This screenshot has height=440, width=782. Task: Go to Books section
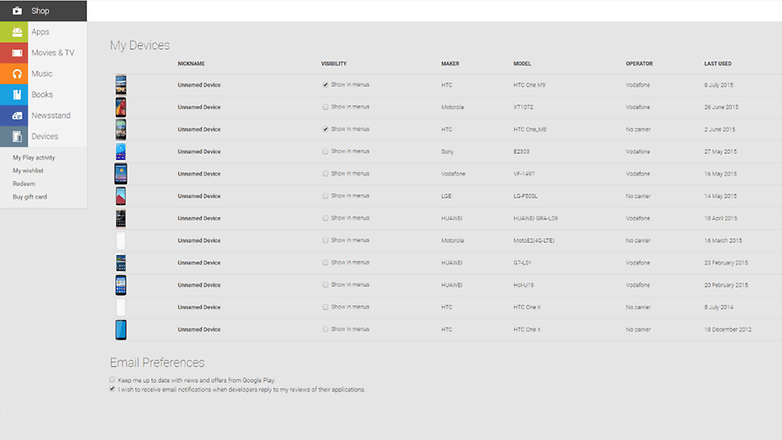tap(42, 95)
